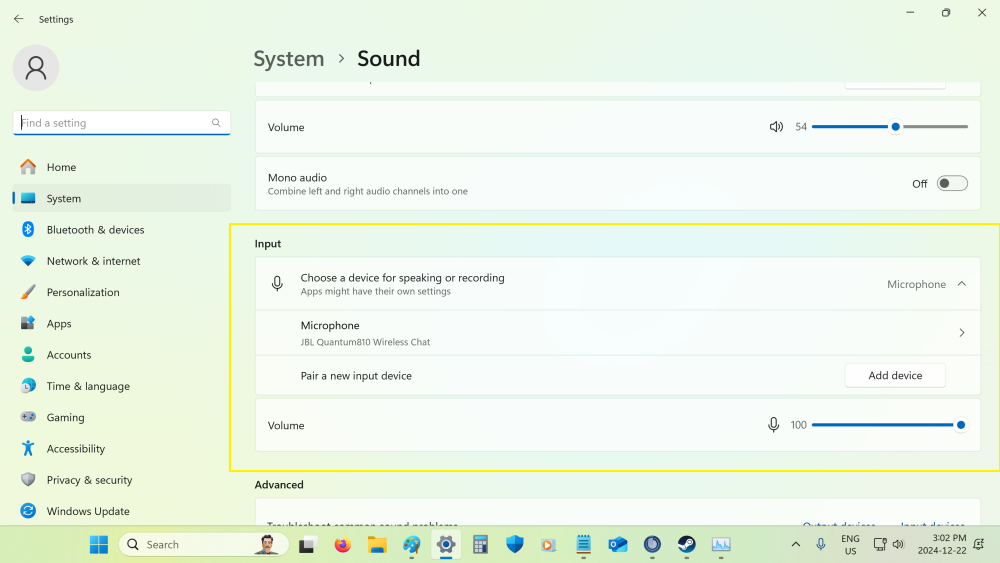1000x563 pixels.
Task: Open Outlook from the taskbar
Action: [x=618, y=545]
